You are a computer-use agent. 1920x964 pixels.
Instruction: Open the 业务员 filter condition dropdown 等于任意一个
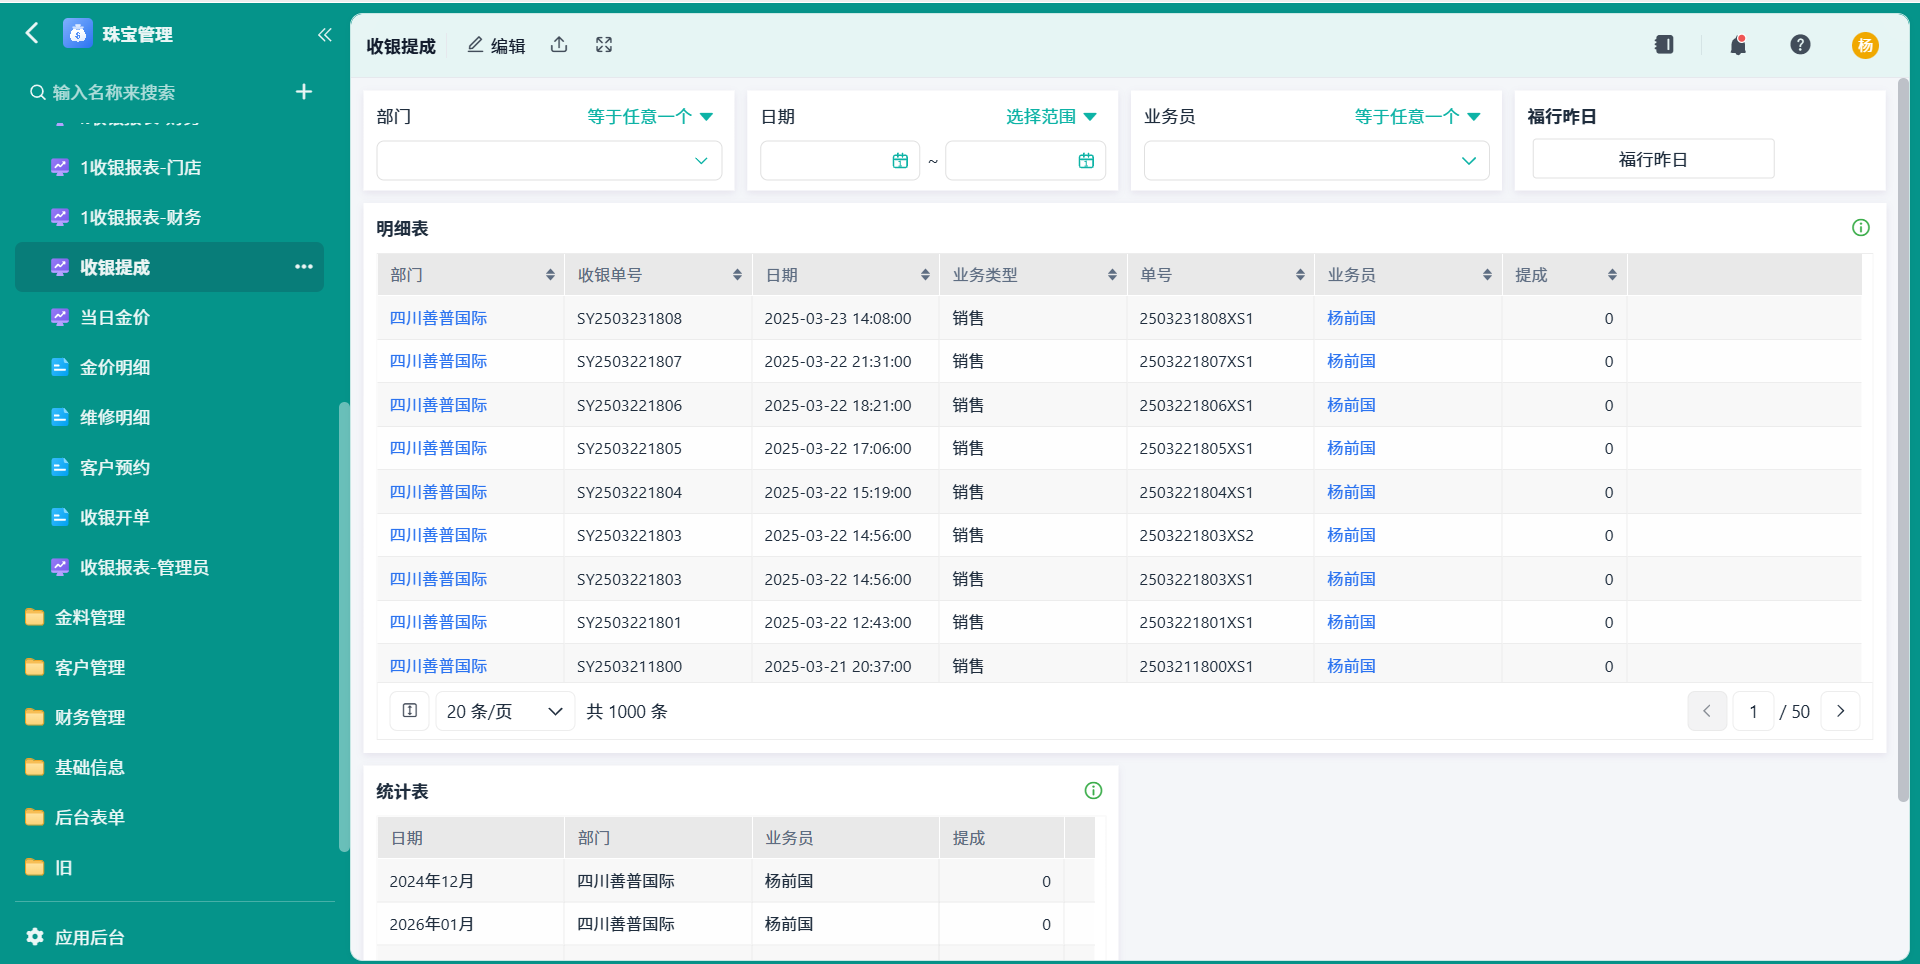click(x=1417, y=117)
